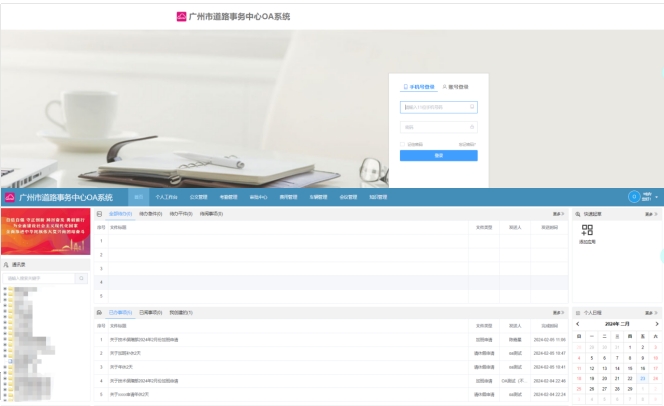Select date 14 in the calendar

pyautogui.click(x=617, y=368)
